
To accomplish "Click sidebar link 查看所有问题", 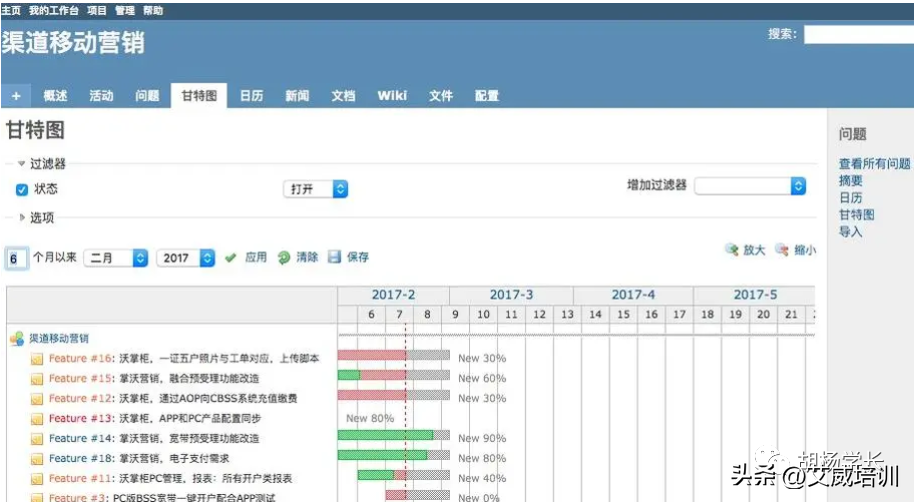I will point(874,164).
